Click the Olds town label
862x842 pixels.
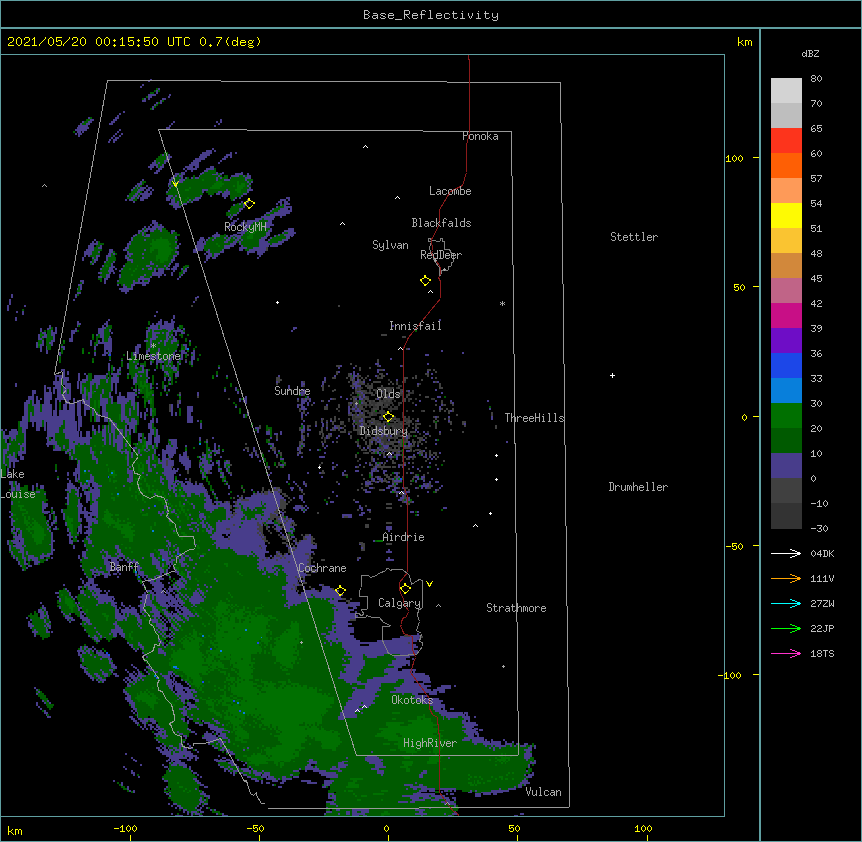coord(388,394)
